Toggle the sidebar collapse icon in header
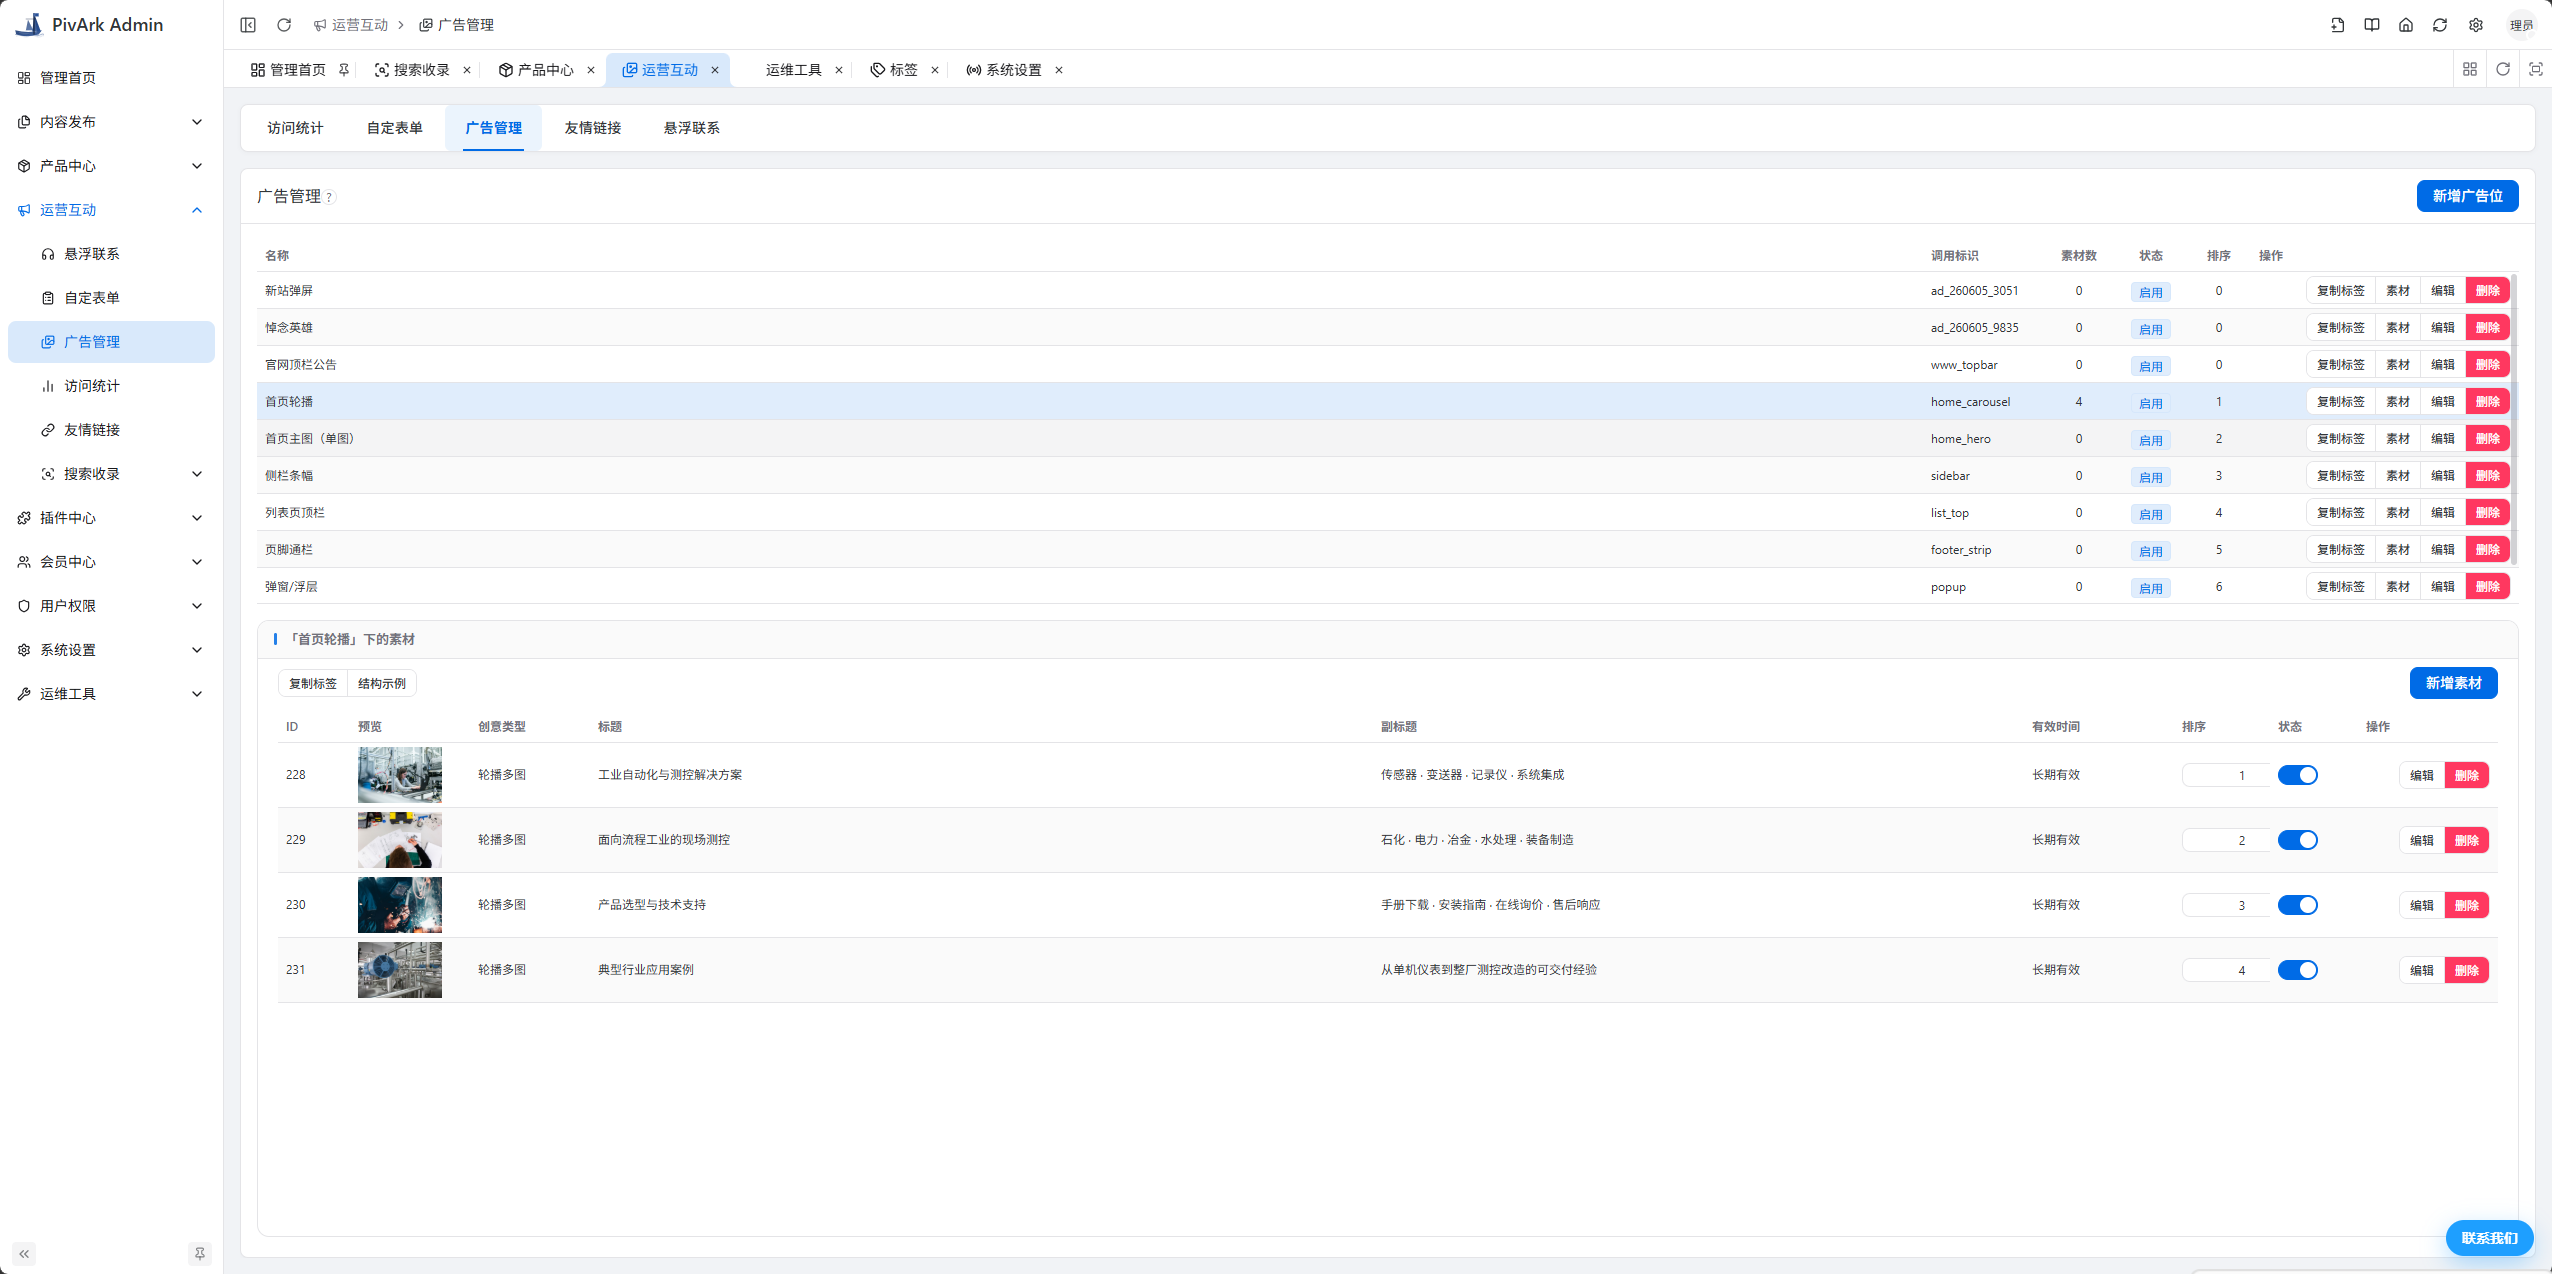This screenshot has width=2552, height=1274. coord(248,25)
